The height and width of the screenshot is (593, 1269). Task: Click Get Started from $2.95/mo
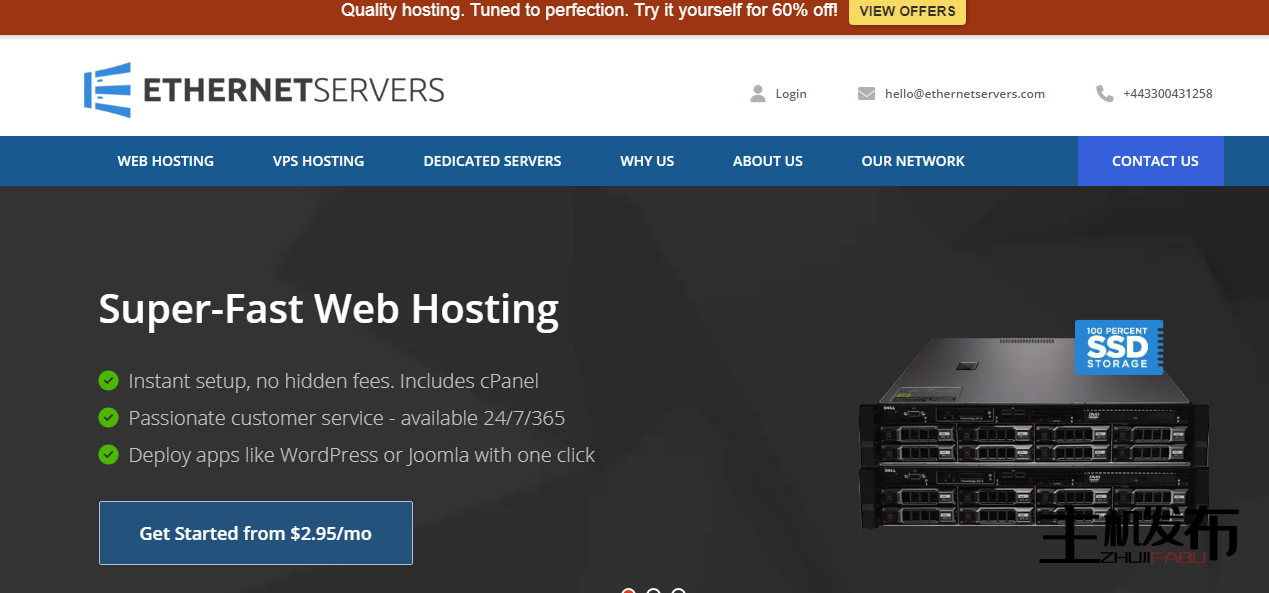pos(256,533)
